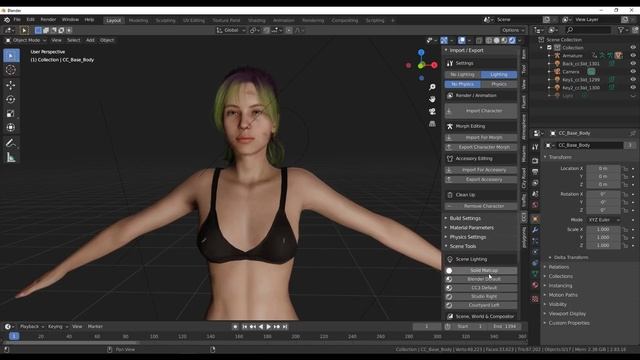640x360 pixels.
Task: Select the Annotate tool
Action: (x=11, y=143)
